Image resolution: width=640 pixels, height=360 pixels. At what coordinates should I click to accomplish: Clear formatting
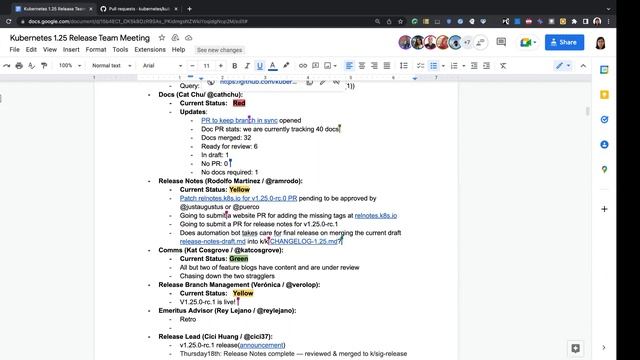click(x=503, y=66)
